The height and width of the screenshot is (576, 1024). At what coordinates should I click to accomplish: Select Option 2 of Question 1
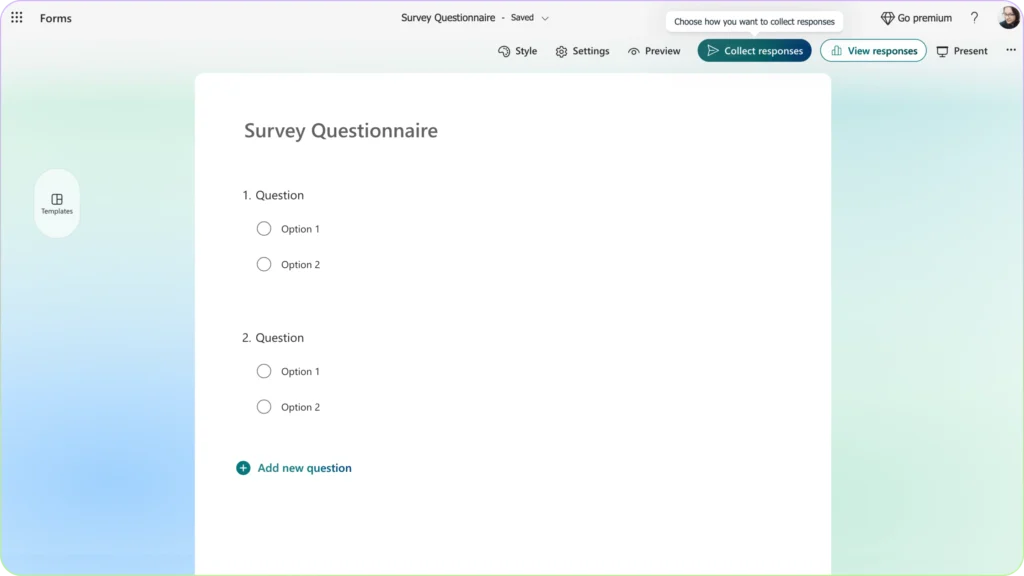pyautogui.click(x=264, y=264)
